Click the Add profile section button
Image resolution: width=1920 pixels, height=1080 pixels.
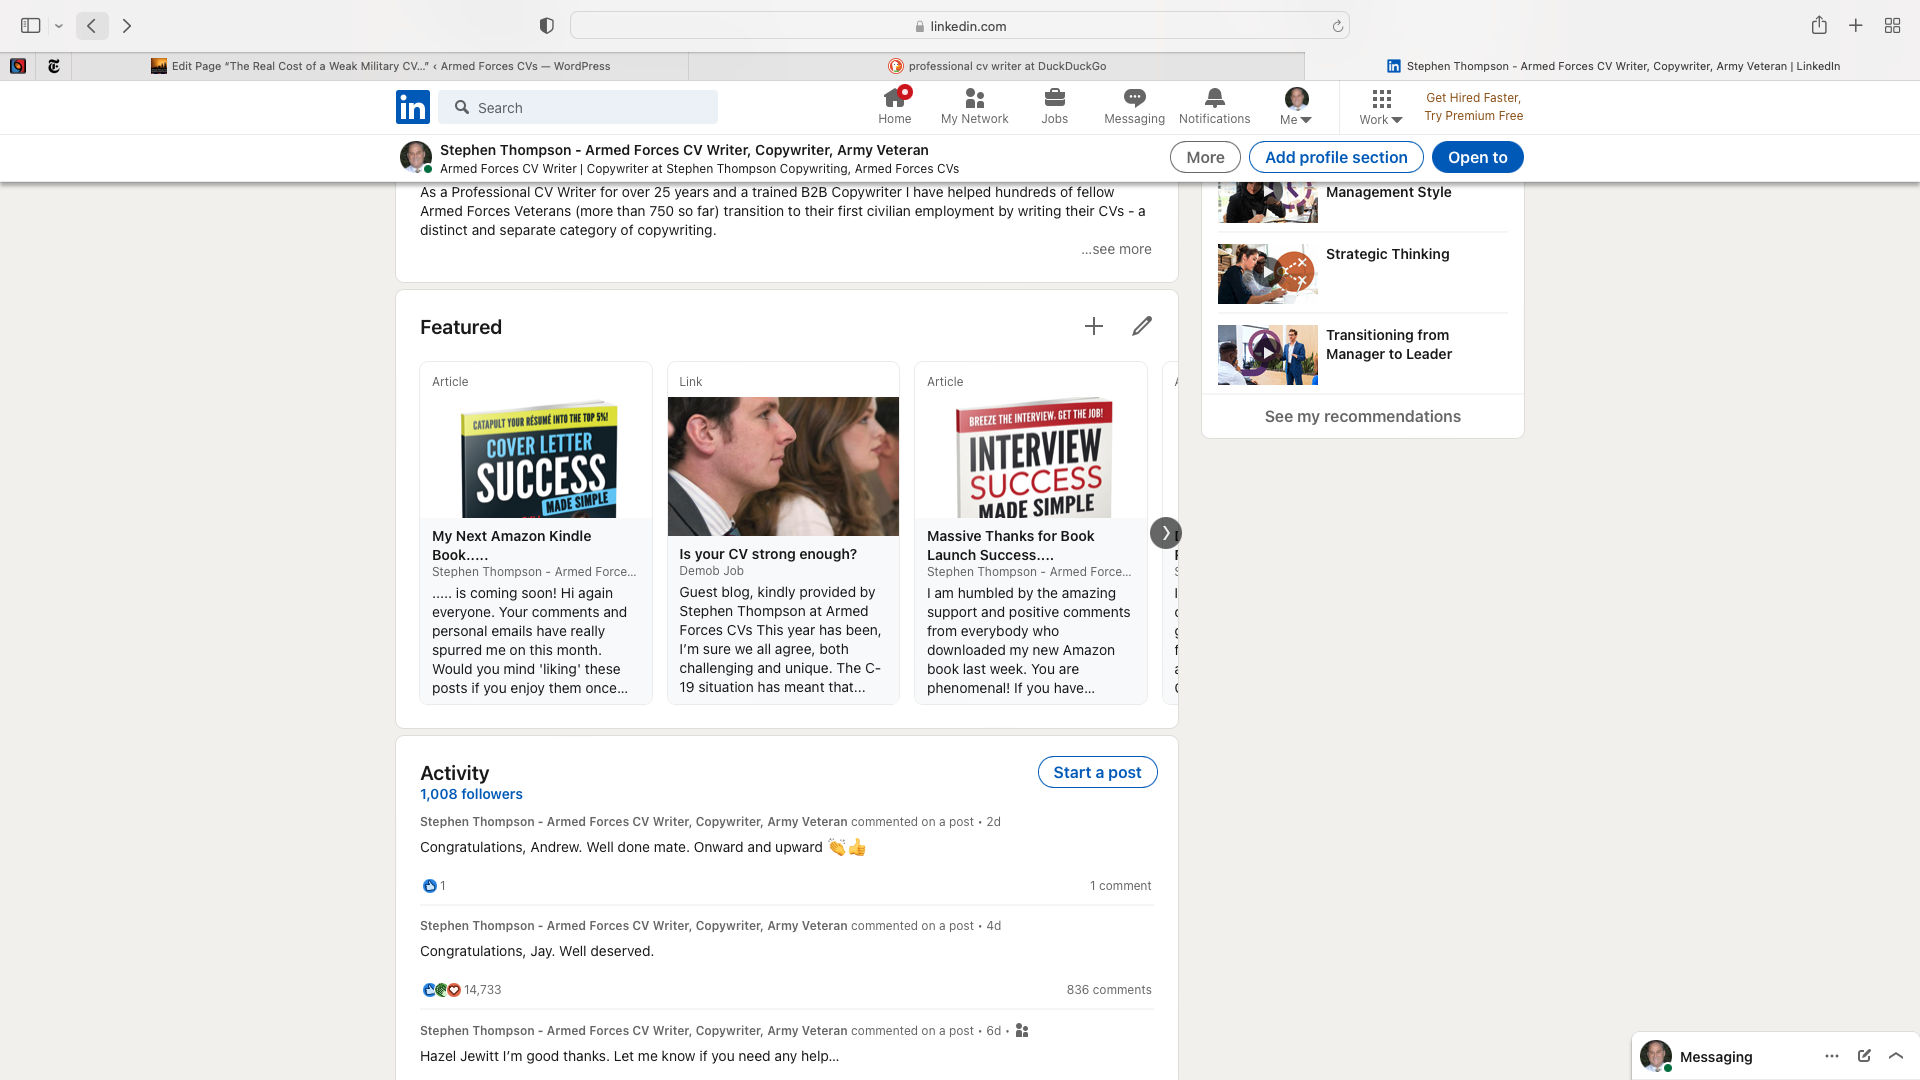(1336, 157)
